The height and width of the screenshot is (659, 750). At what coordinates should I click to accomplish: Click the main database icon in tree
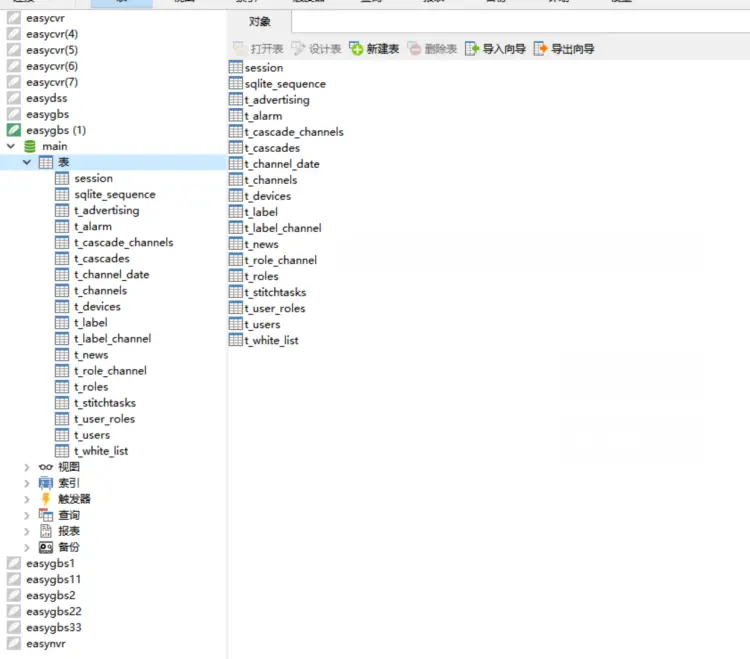(30, 146)
